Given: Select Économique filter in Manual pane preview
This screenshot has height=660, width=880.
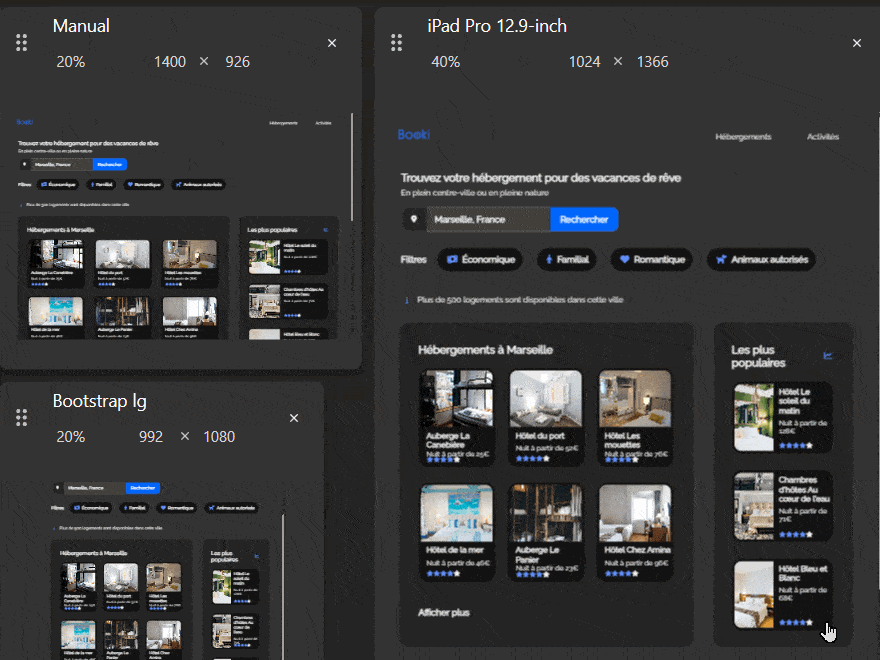Looking at the screenshot, I should 58,185.
